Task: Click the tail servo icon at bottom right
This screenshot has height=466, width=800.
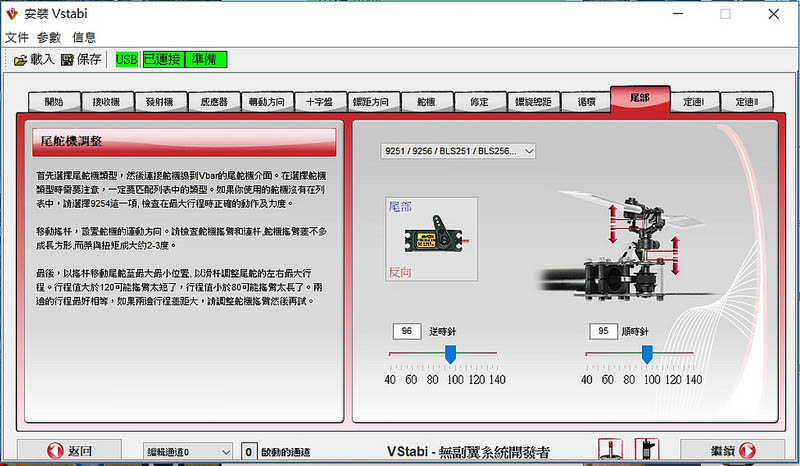Action: point(647,450)
